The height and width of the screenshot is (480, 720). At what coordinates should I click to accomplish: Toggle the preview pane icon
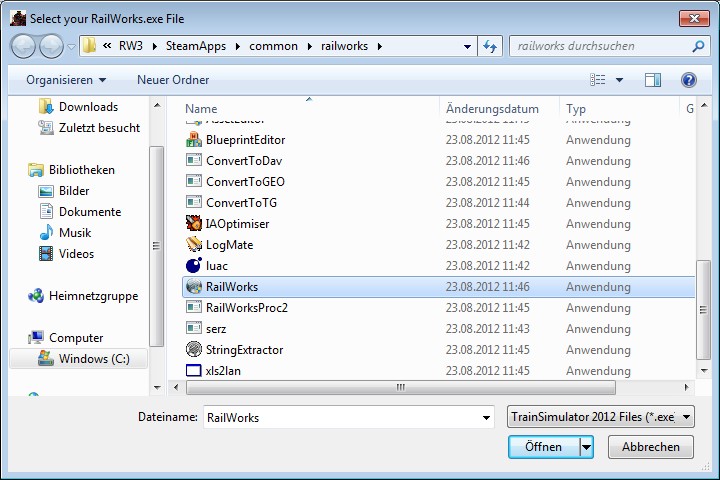652,80
